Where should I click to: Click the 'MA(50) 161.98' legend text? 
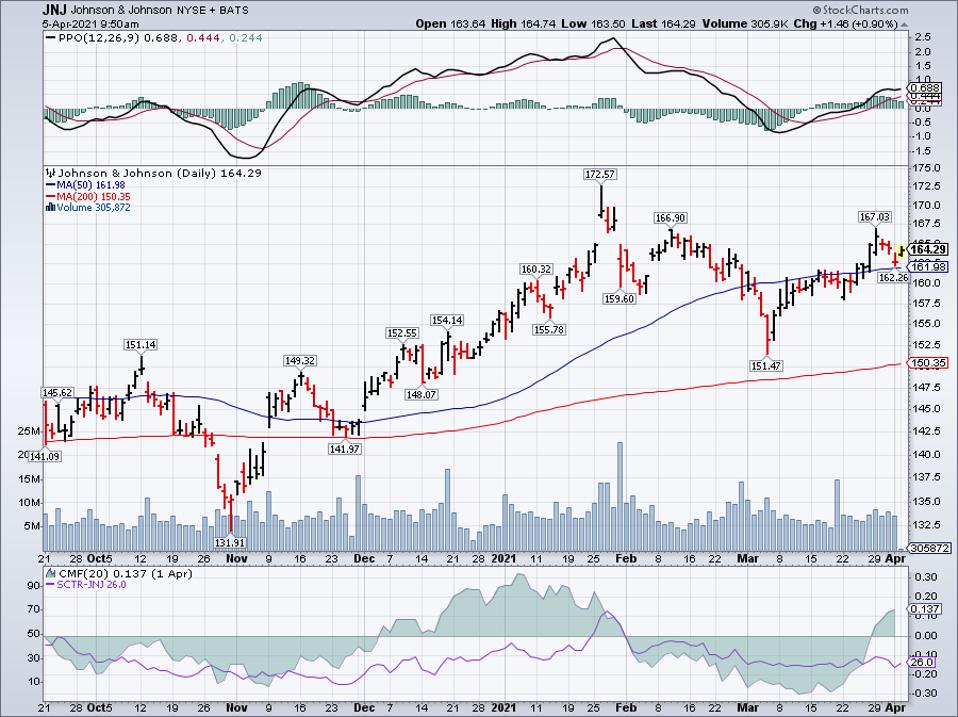coord(90,185)
